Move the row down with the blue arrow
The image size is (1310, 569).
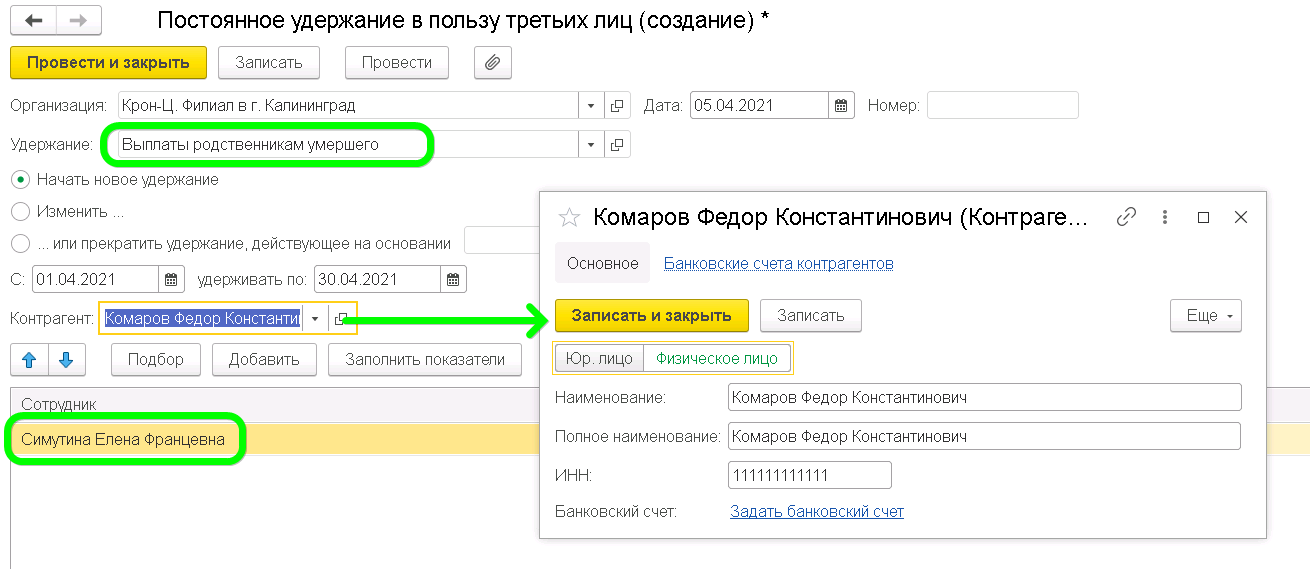67,360
